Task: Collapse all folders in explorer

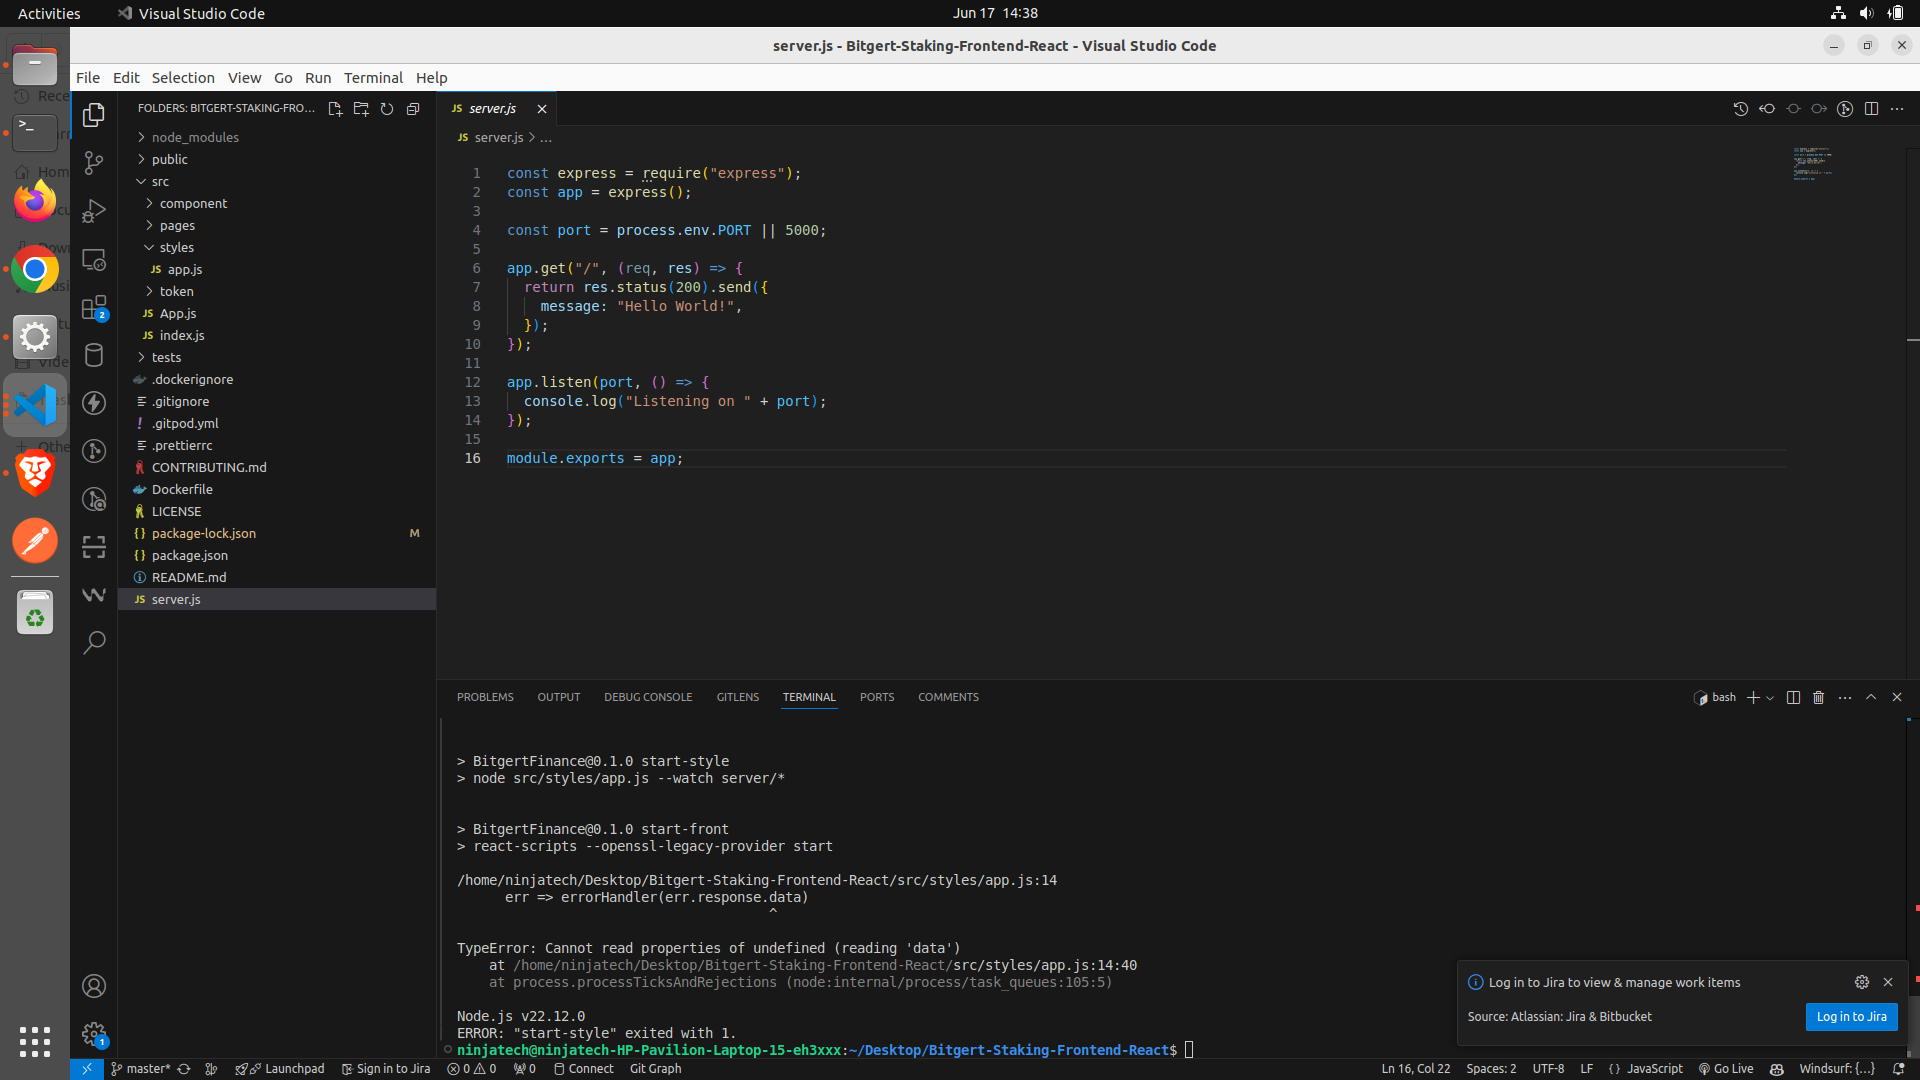Action: pyautogui.click(x=413, y=109)
